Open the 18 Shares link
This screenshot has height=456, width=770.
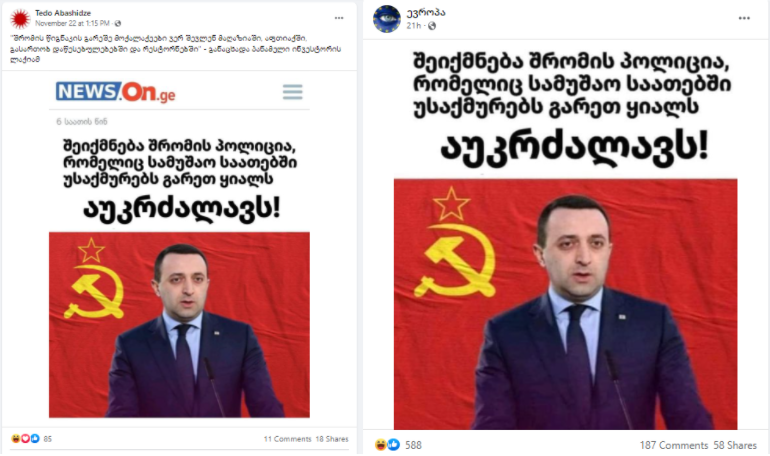[332, 439]
